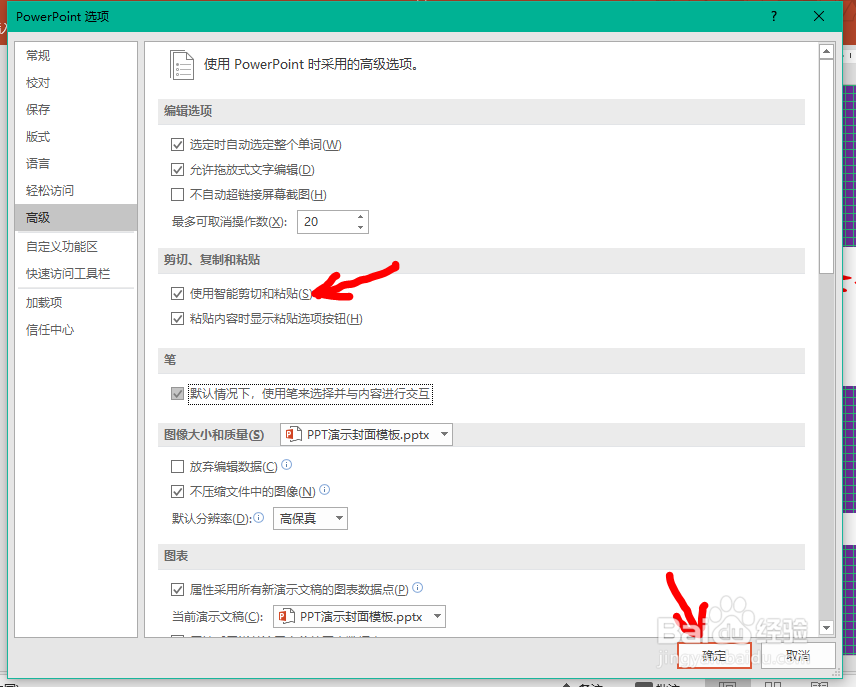This screenshot has width=856, height=687.
Task: Click info icon next to 默认分辨率
Action: pos(259,517)
